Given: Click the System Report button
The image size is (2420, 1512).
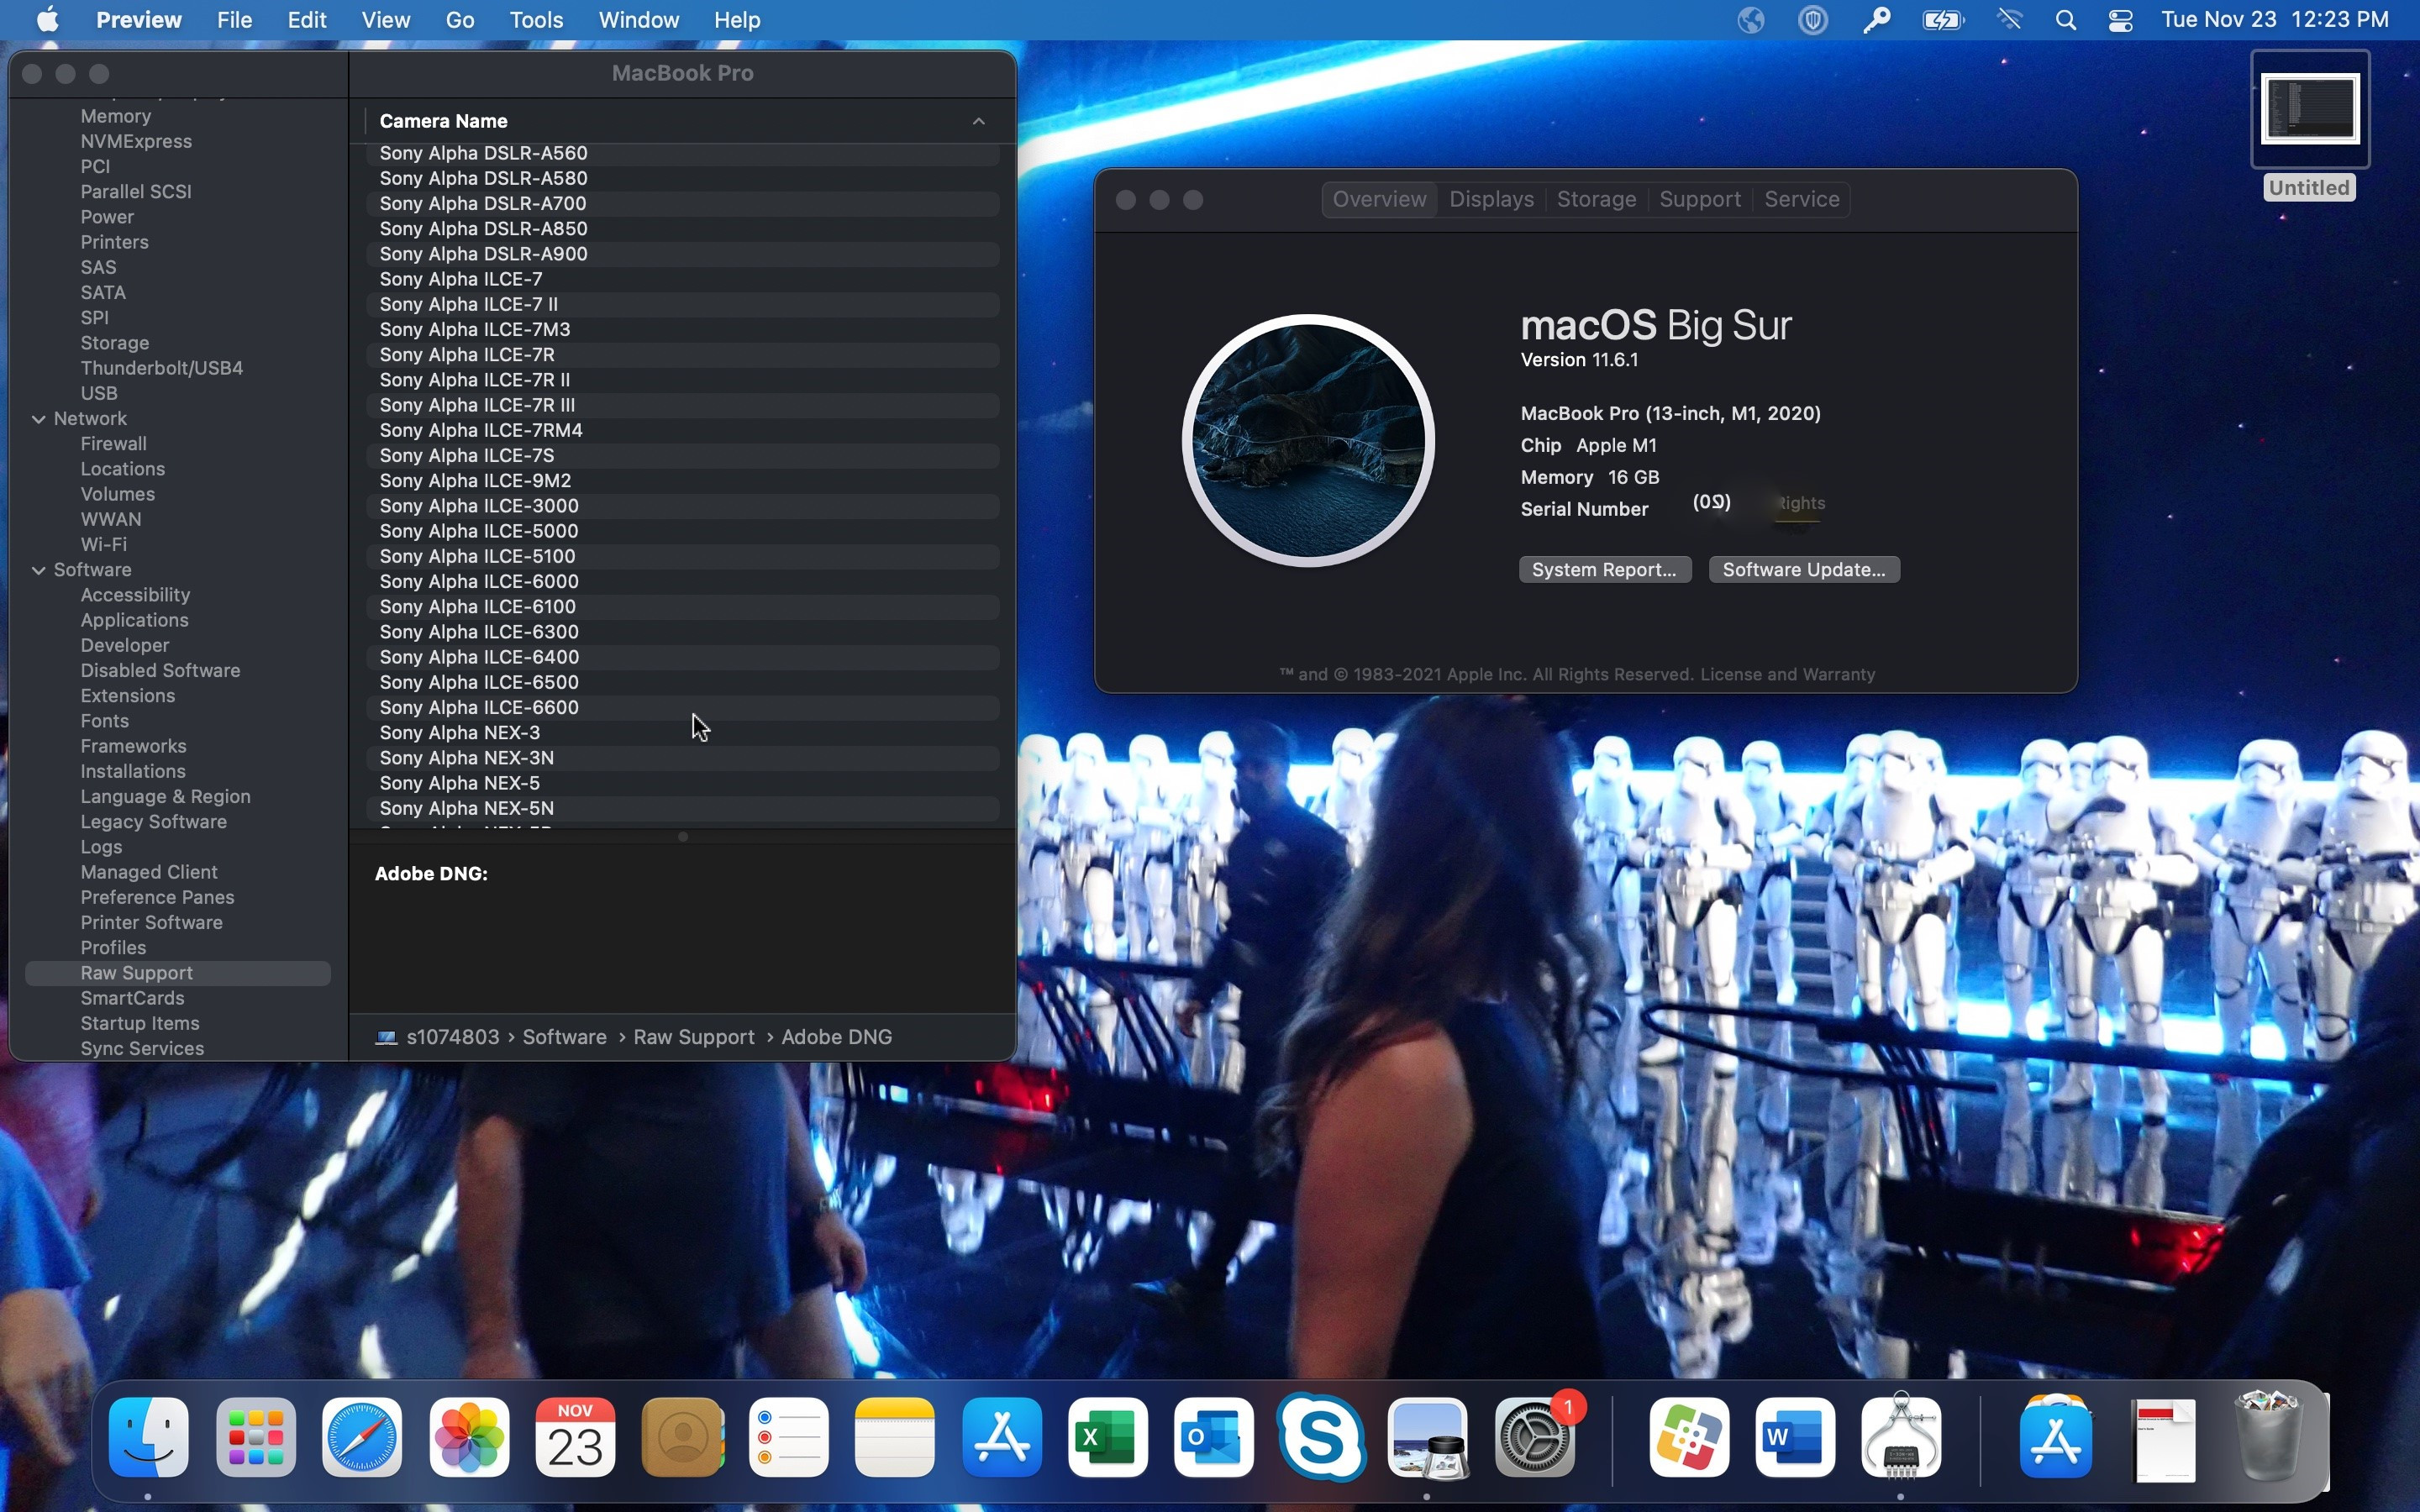Looking at the screenshot, I should pyautogui.click(x=1604, y=570).
